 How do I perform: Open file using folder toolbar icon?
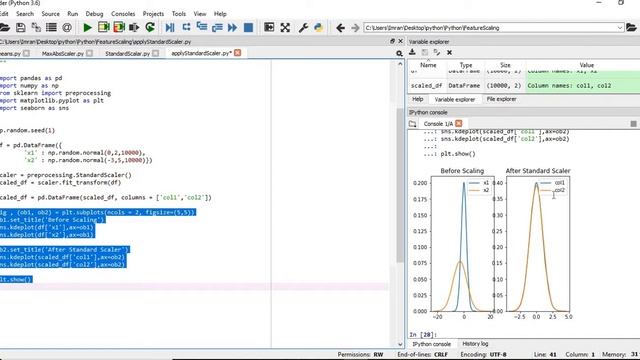coord(4,28)
